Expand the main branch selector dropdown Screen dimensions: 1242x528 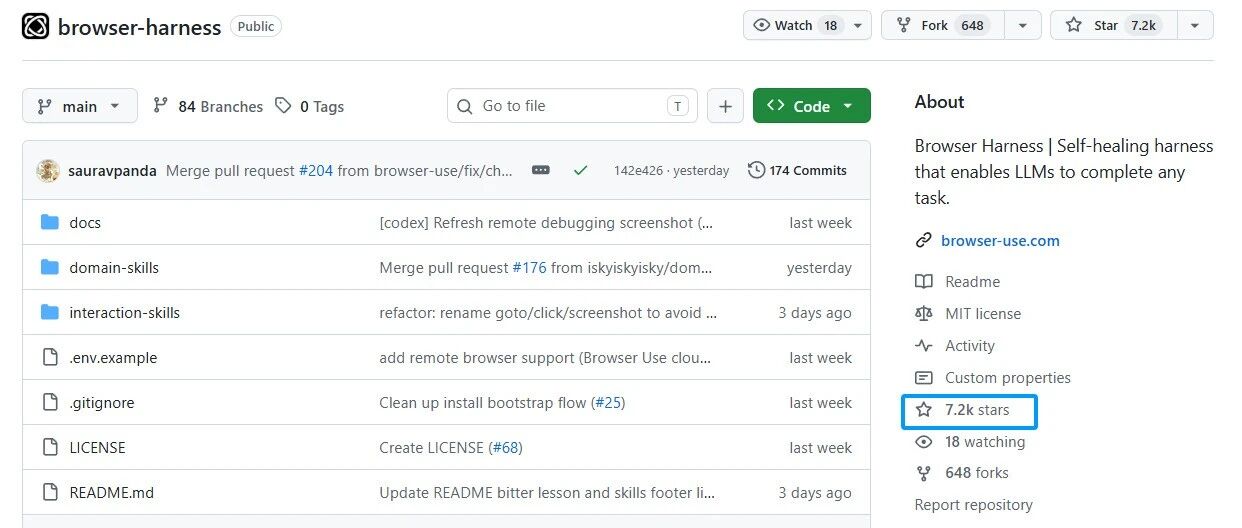click(x=80, y=106)
